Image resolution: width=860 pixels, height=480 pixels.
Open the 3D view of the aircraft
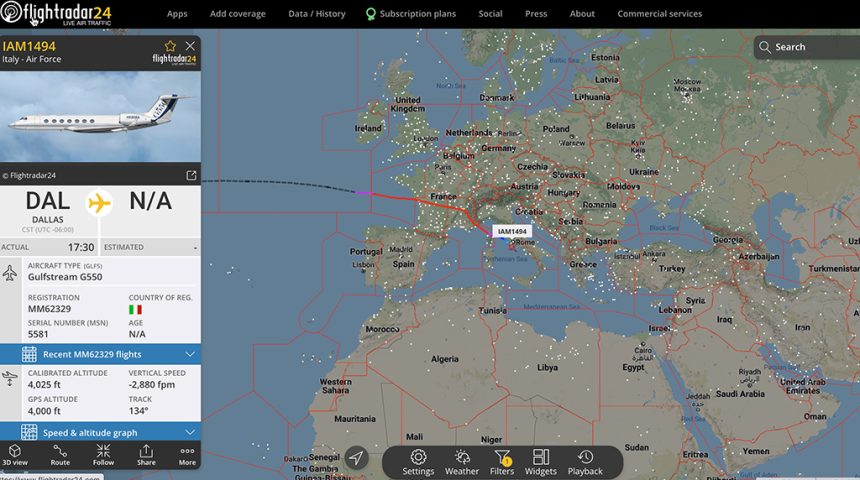click(x=15, y=455)
